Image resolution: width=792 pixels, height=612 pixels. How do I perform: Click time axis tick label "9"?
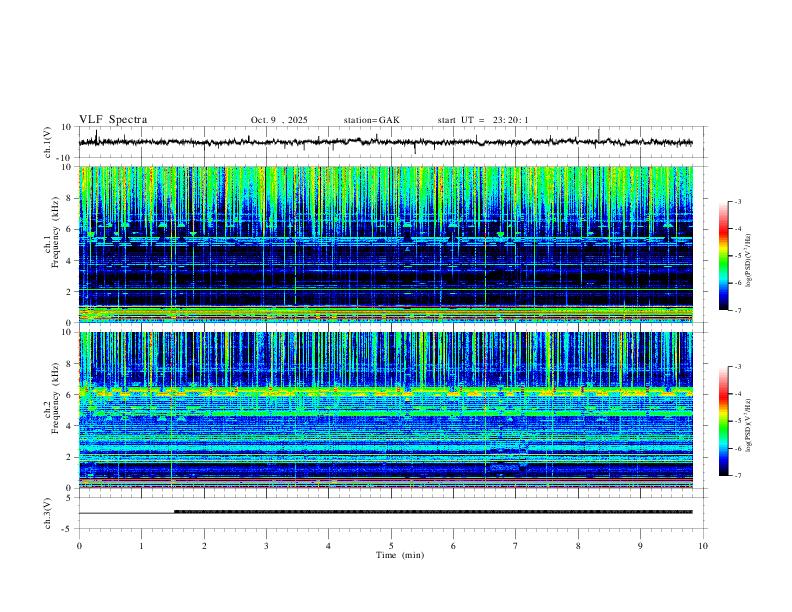640,546
